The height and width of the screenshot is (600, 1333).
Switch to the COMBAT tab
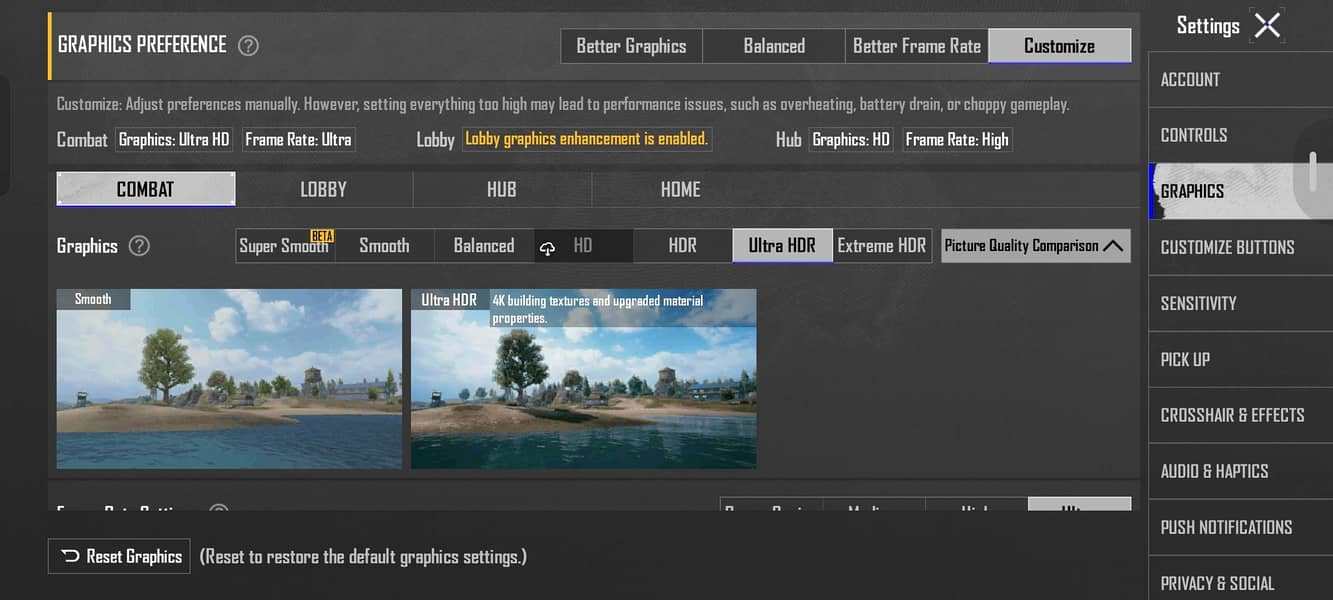(146, 189)
